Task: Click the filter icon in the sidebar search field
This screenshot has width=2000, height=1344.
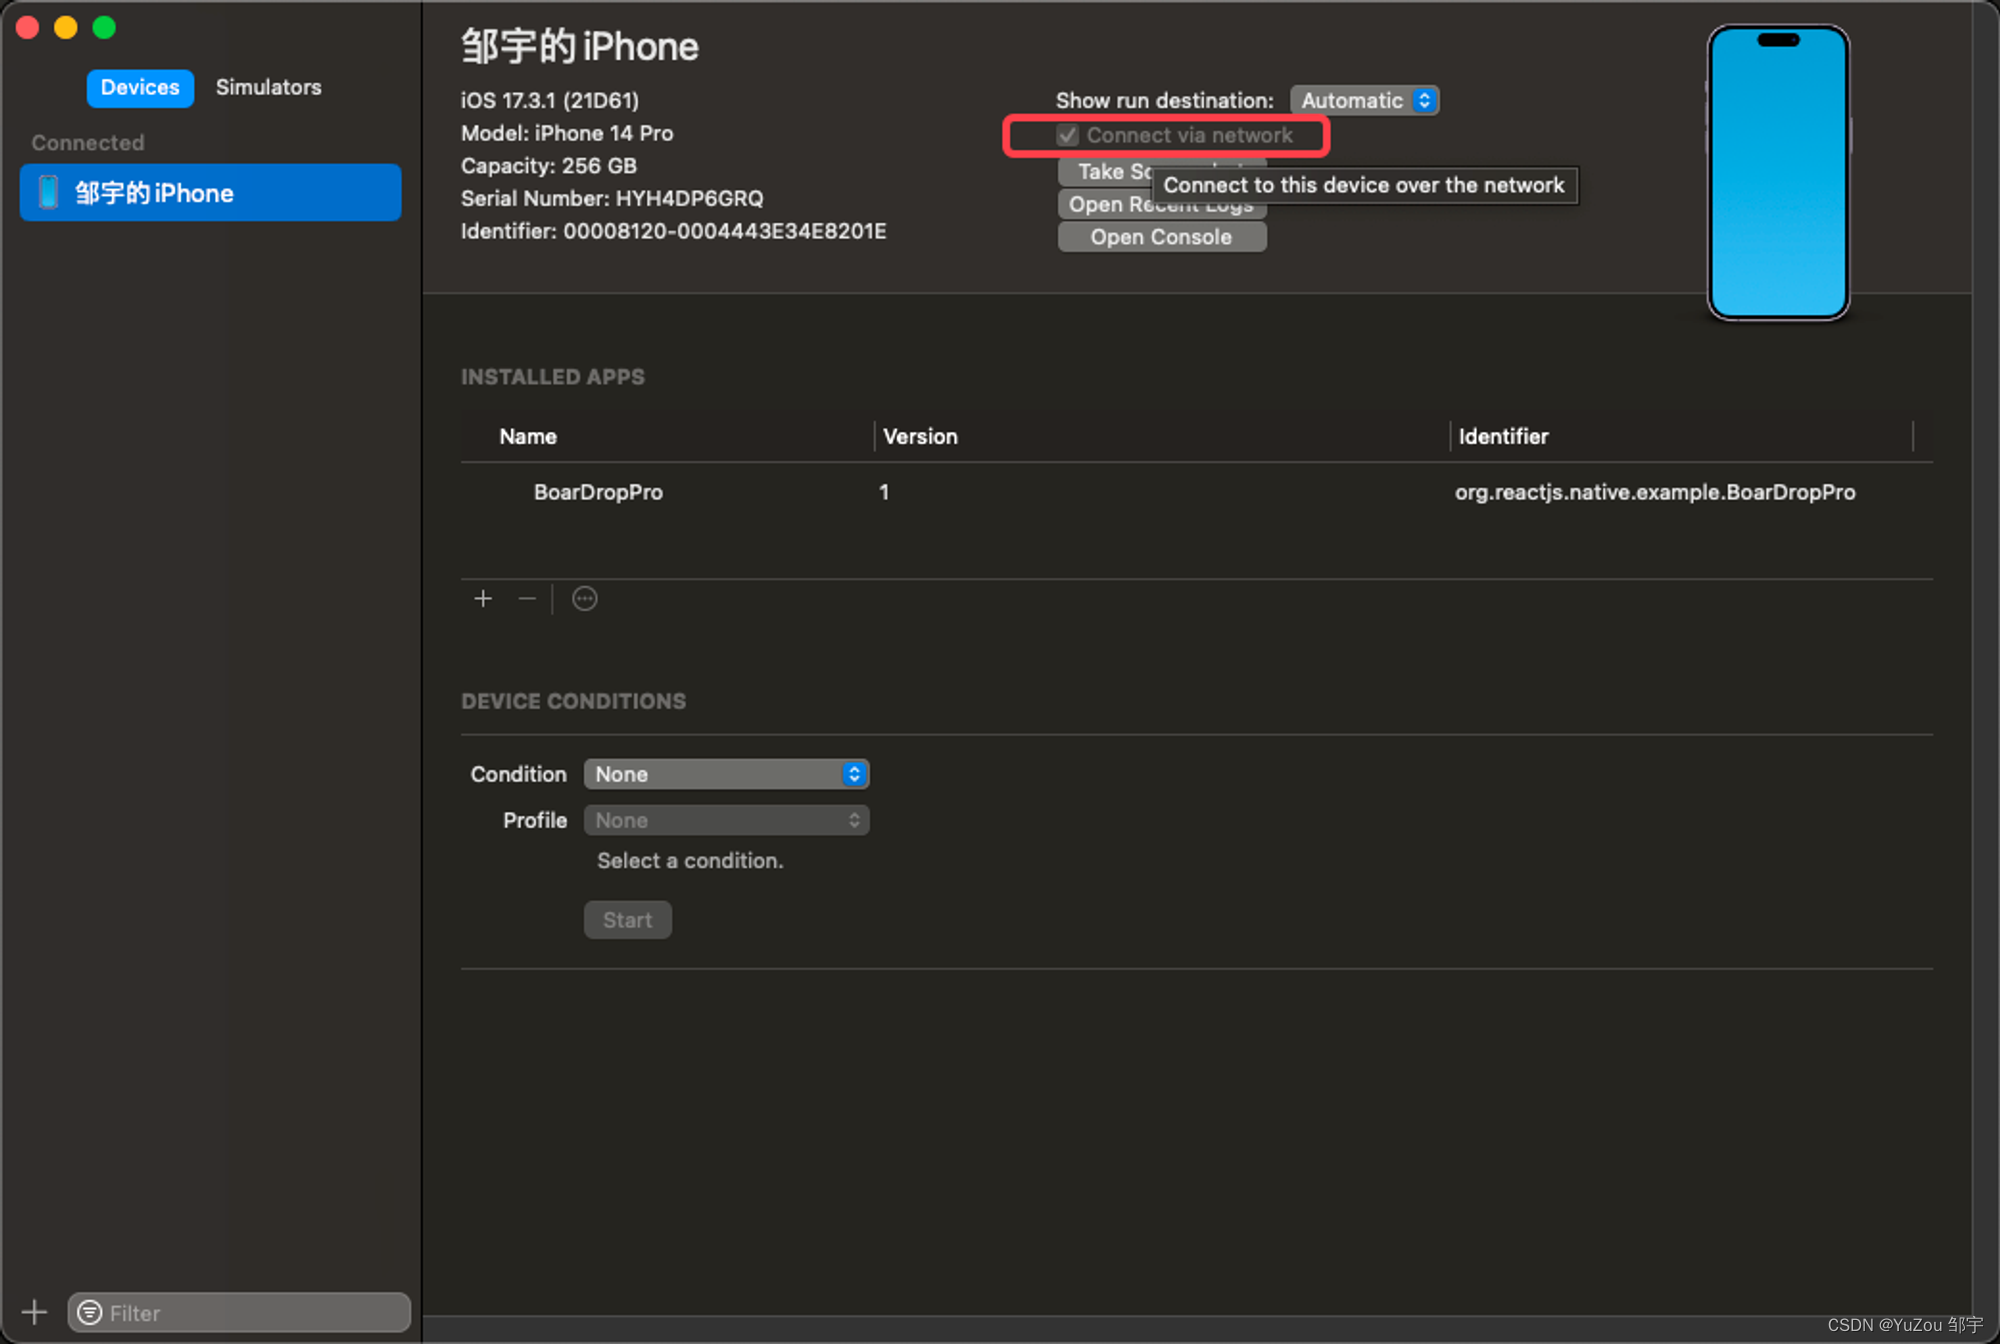Action: 90,1312
